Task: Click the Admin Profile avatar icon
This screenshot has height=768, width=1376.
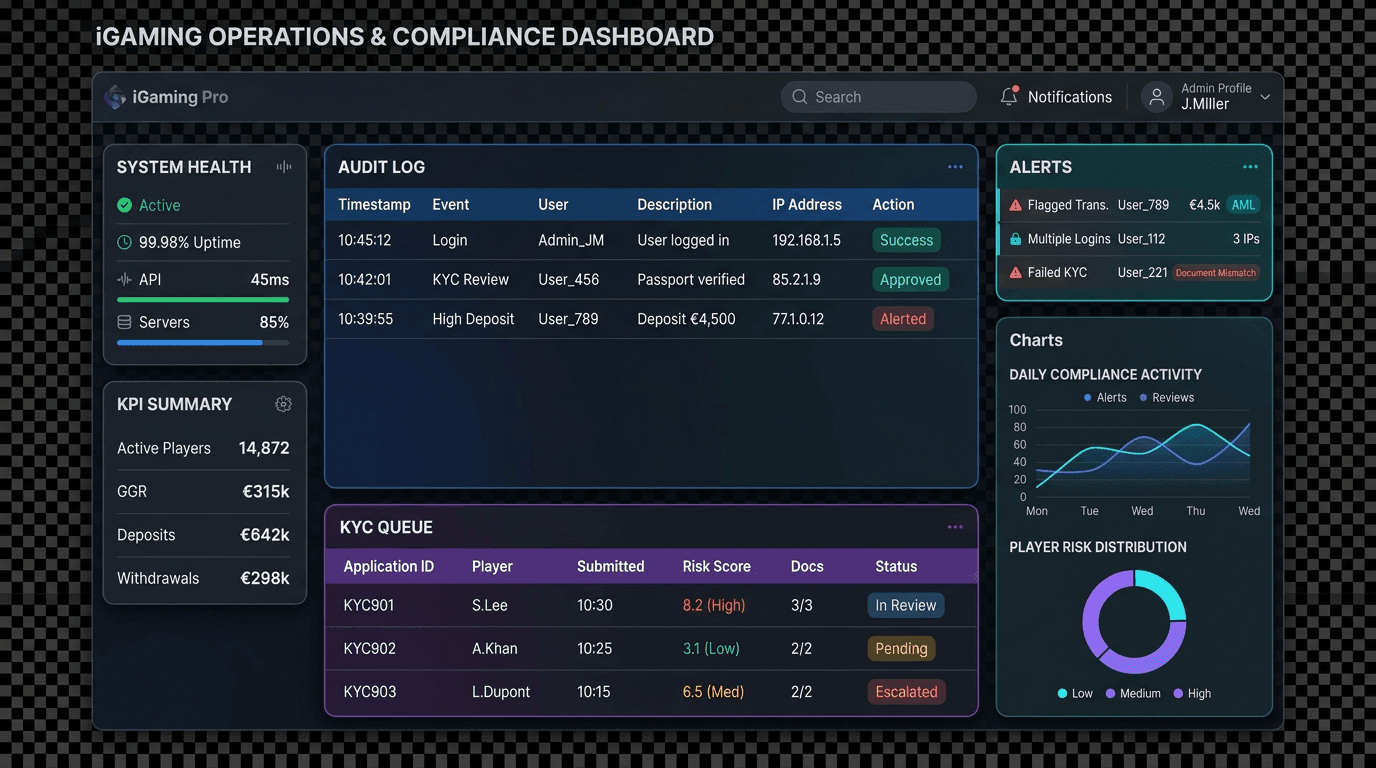Action: (x=1156, y=96)
